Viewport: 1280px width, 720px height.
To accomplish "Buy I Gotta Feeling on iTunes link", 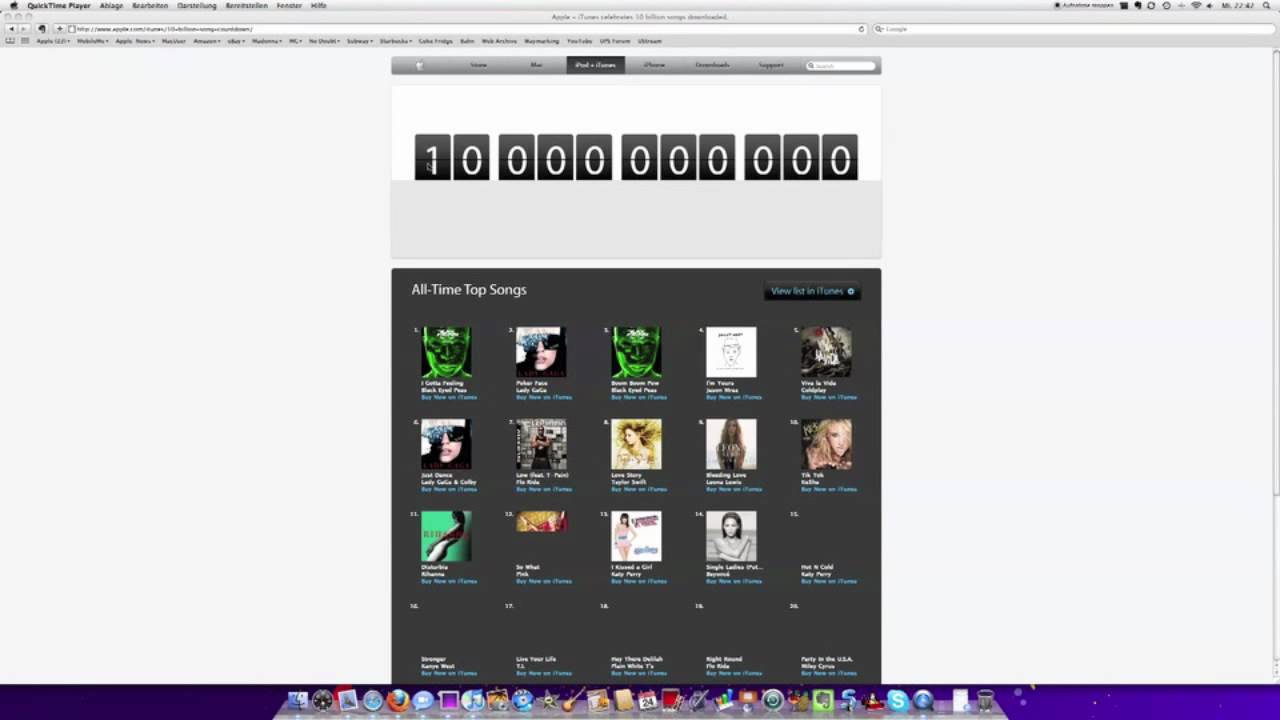I will [449, 397].
